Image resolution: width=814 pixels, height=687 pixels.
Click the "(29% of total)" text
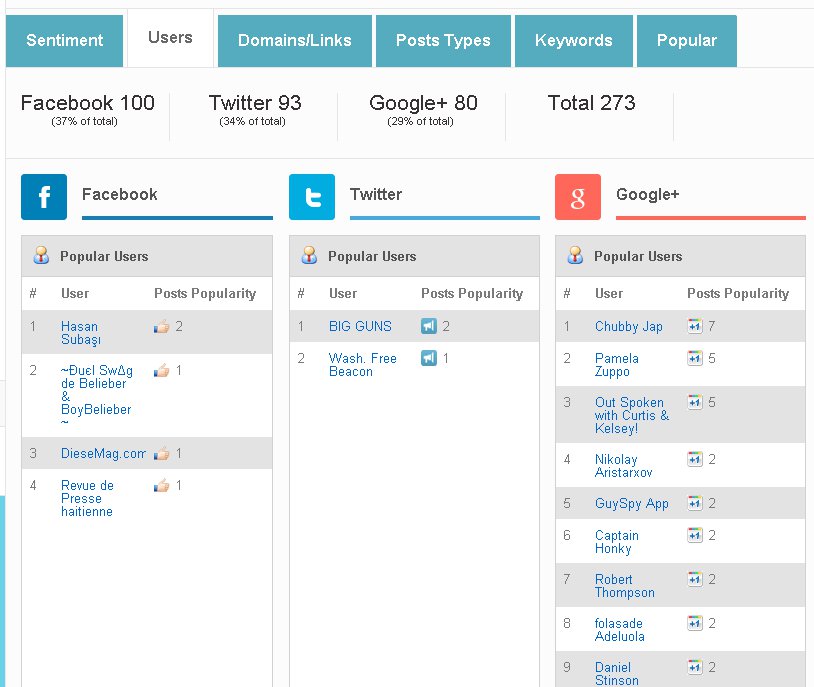click(420, 122)
